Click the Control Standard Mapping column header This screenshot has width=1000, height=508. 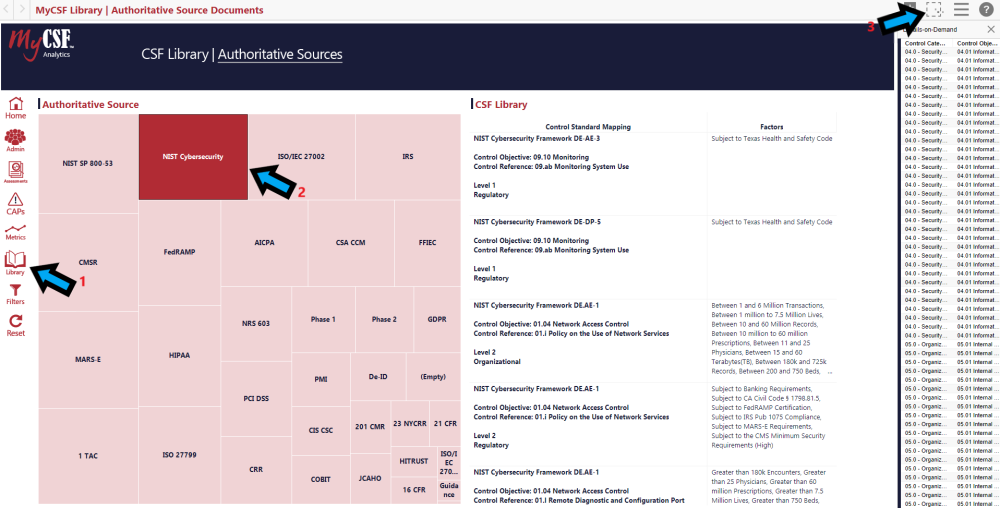click(588, 127)
